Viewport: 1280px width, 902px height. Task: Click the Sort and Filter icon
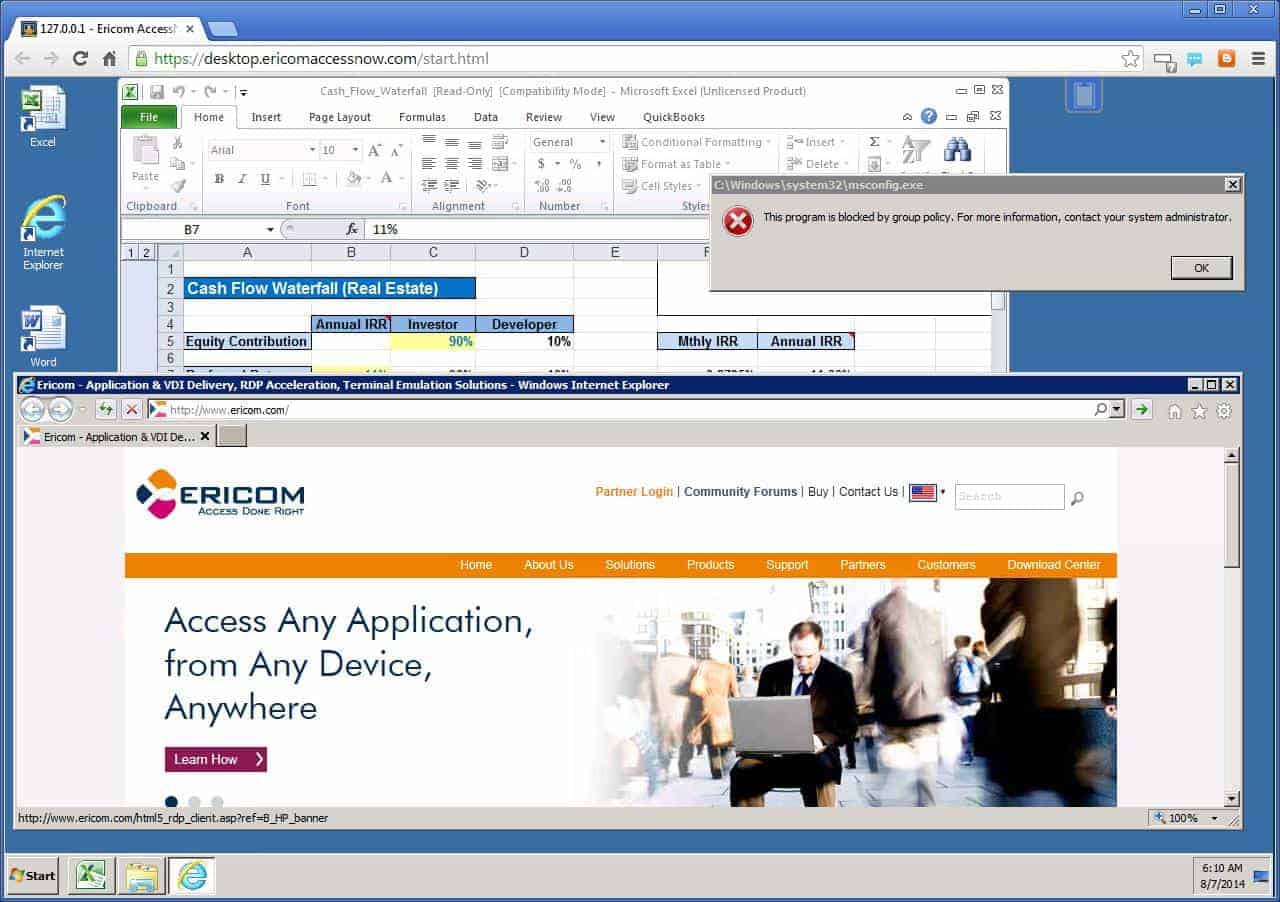click(916, 151)
